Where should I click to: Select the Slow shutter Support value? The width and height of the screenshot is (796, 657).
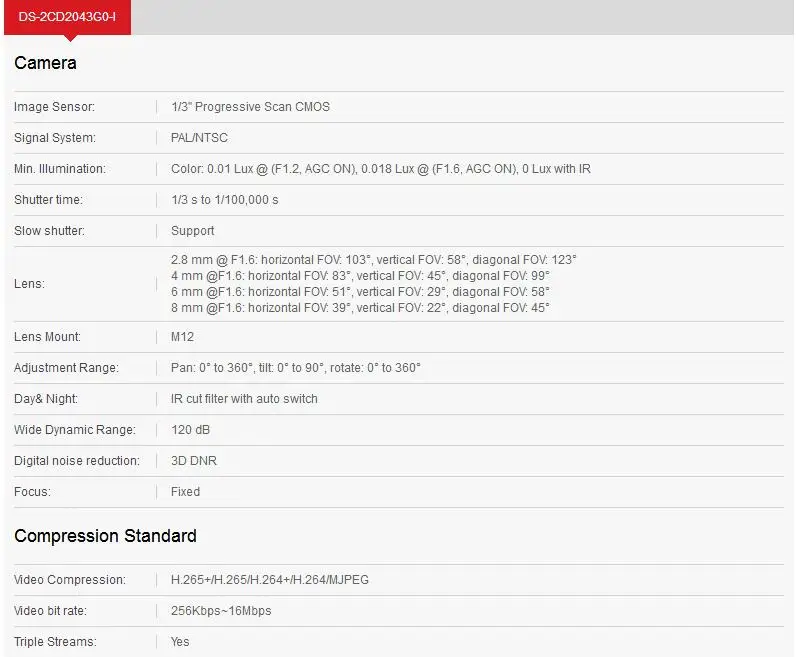pos(192,231)
